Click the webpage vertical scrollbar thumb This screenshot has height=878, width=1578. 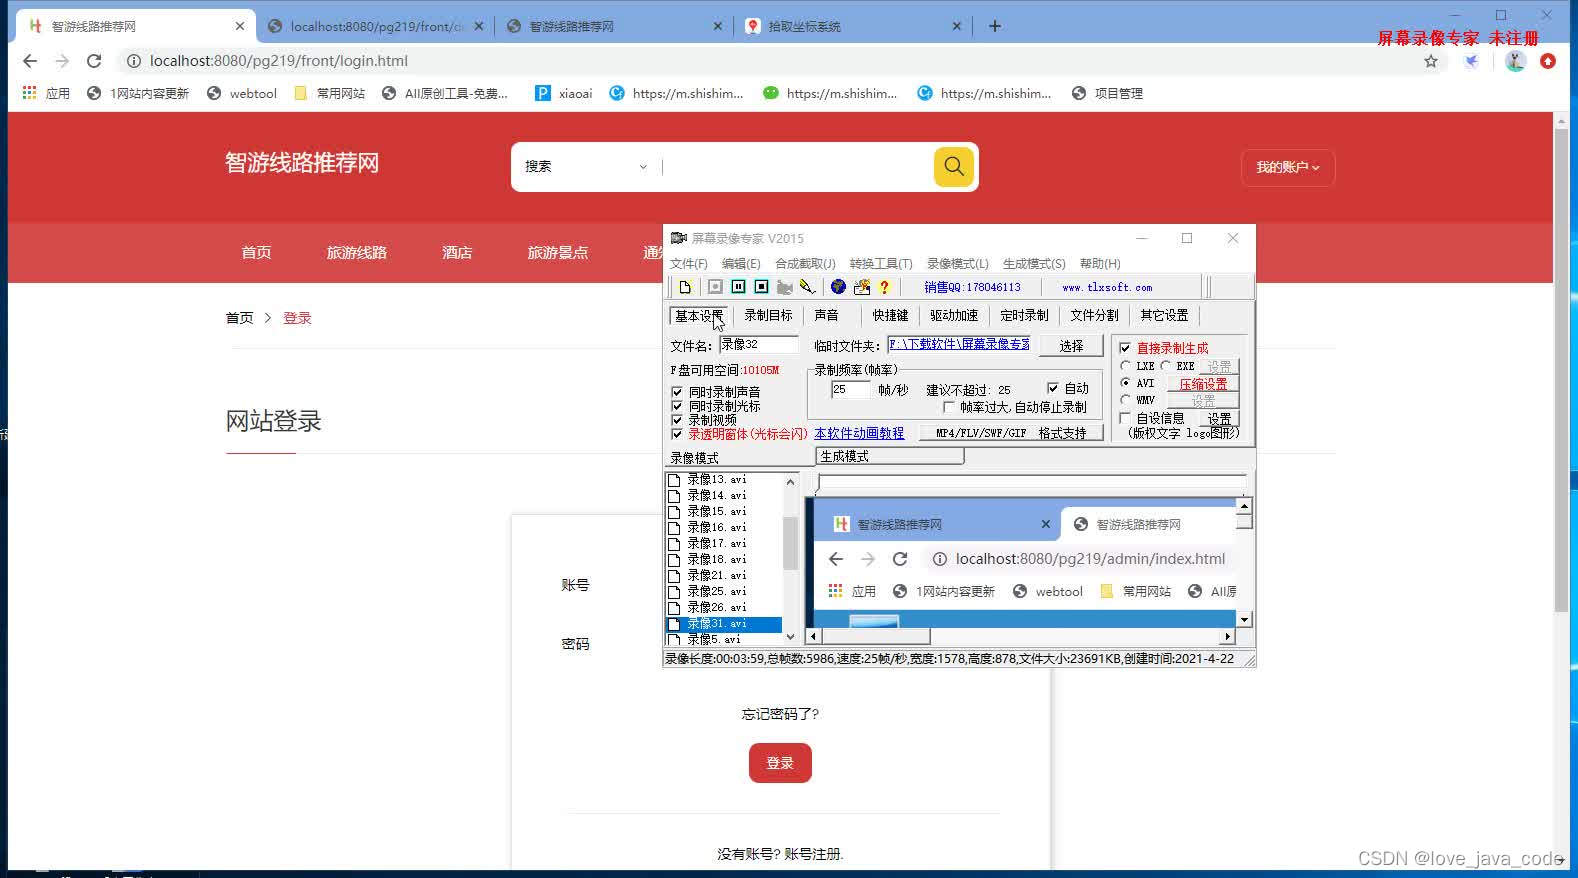click(x=1561, y=370)
